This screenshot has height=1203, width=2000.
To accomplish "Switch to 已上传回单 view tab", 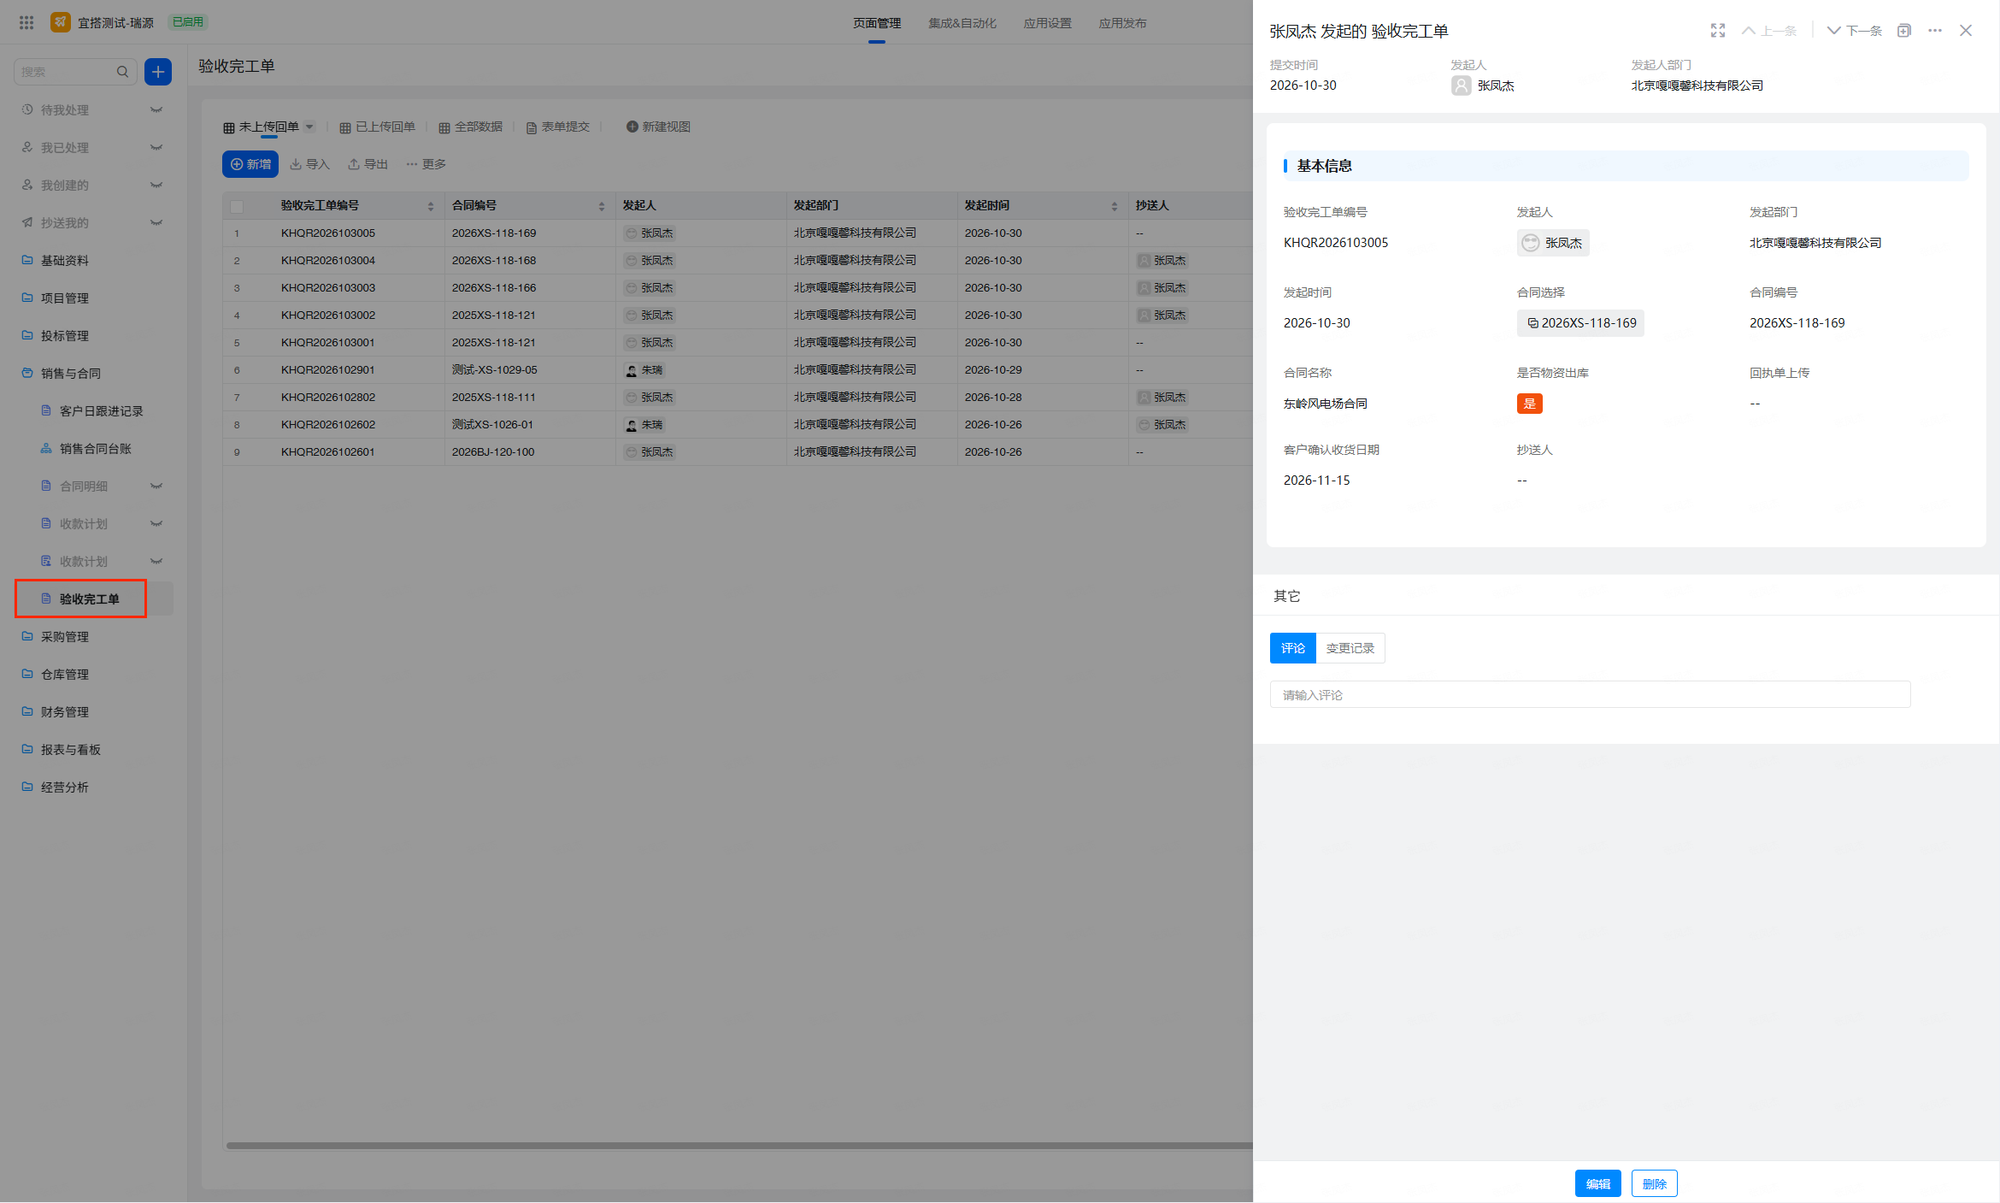I will point(377,127).
